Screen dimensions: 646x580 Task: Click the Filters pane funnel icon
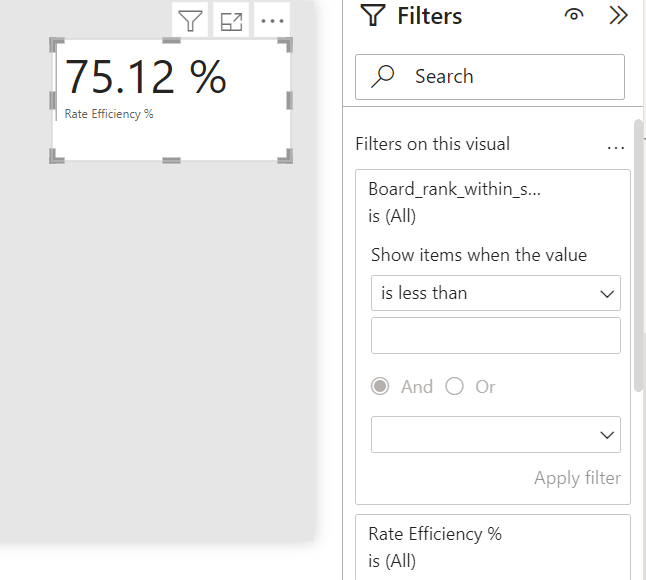coord(373,15)
